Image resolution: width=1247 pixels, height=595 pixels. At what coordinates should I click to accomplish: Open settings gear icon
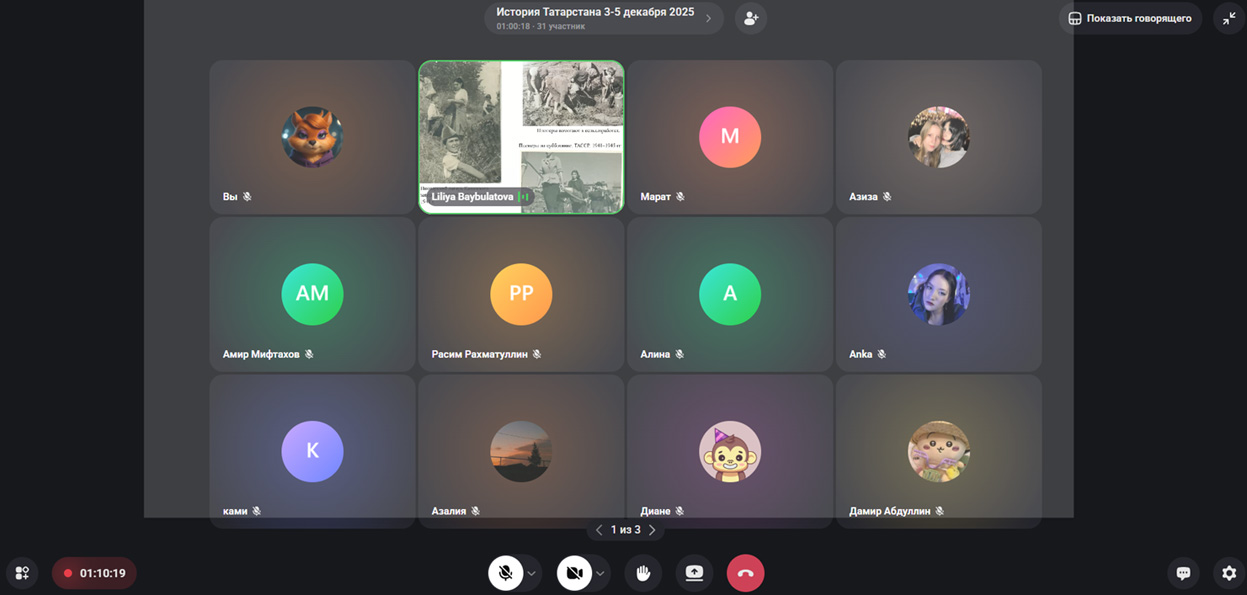(x=1229, y=573)
